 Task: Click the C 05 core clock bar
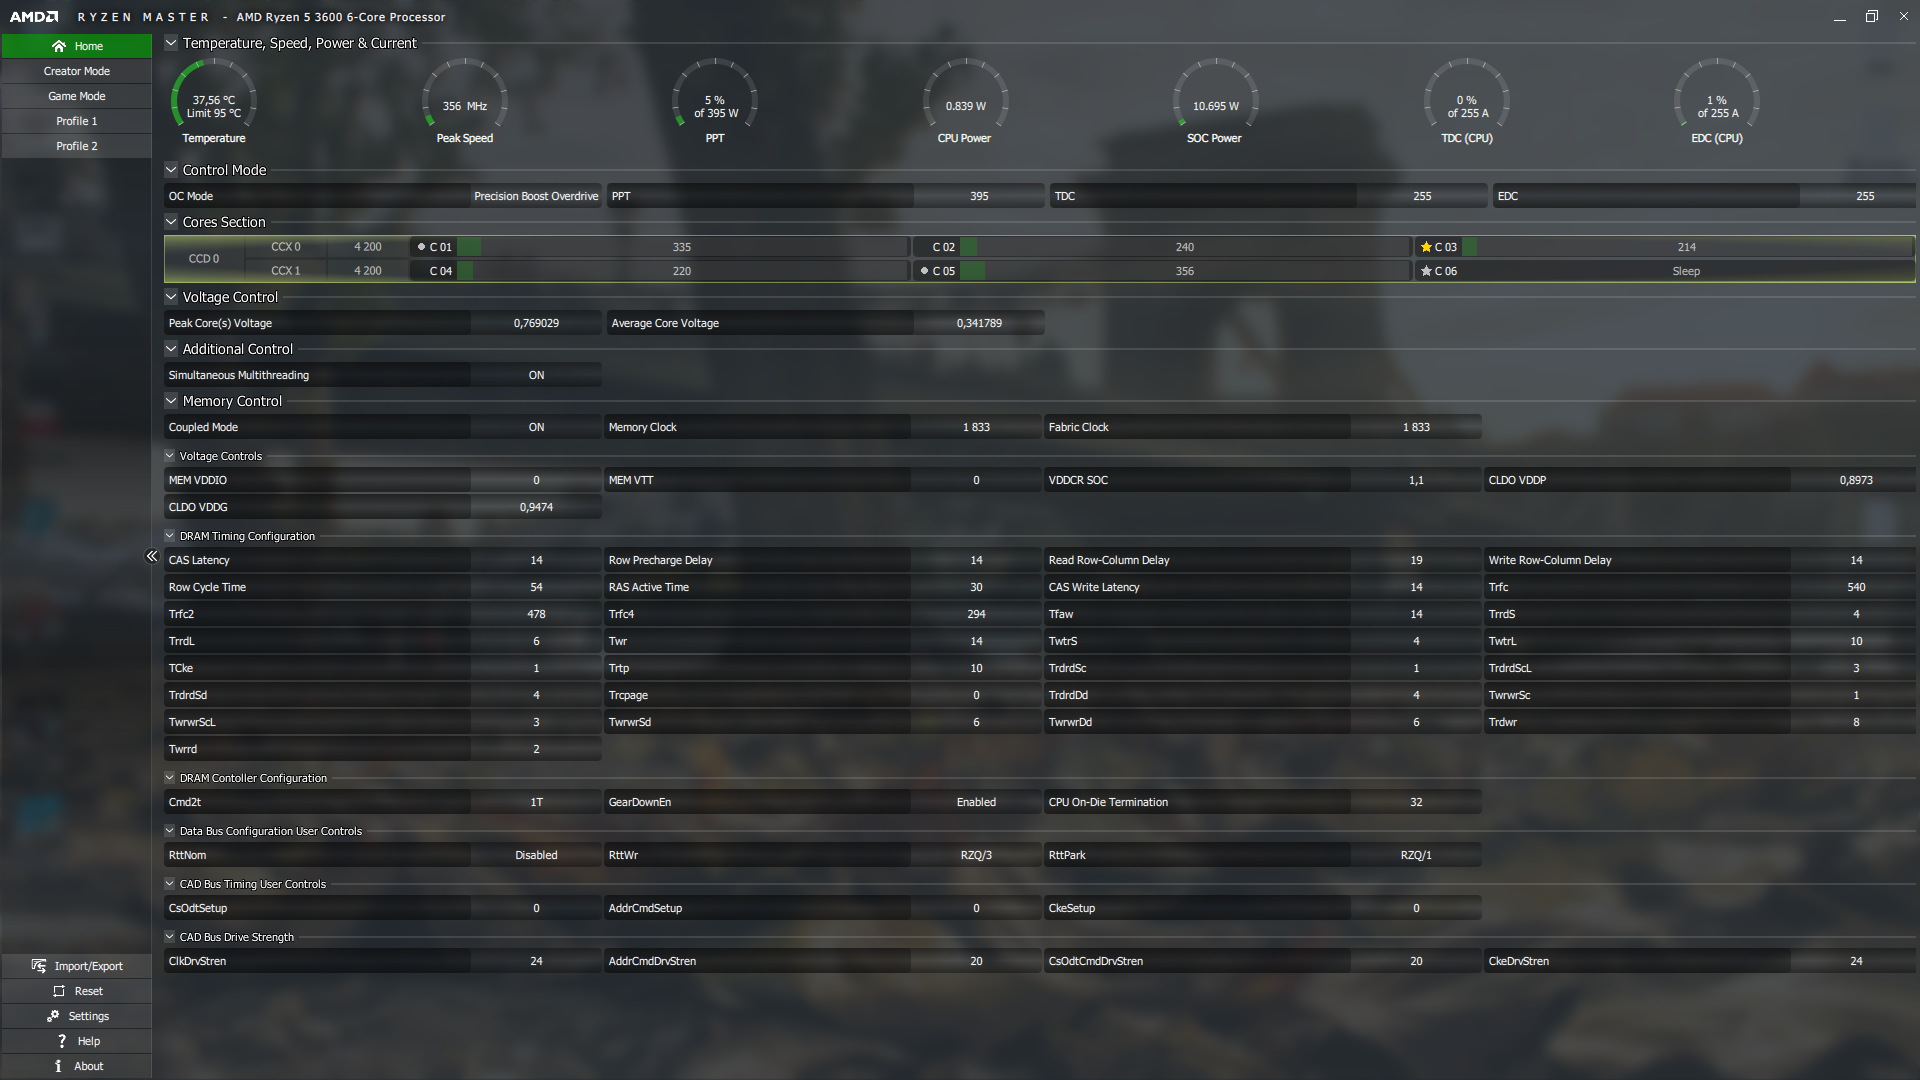1184,271
